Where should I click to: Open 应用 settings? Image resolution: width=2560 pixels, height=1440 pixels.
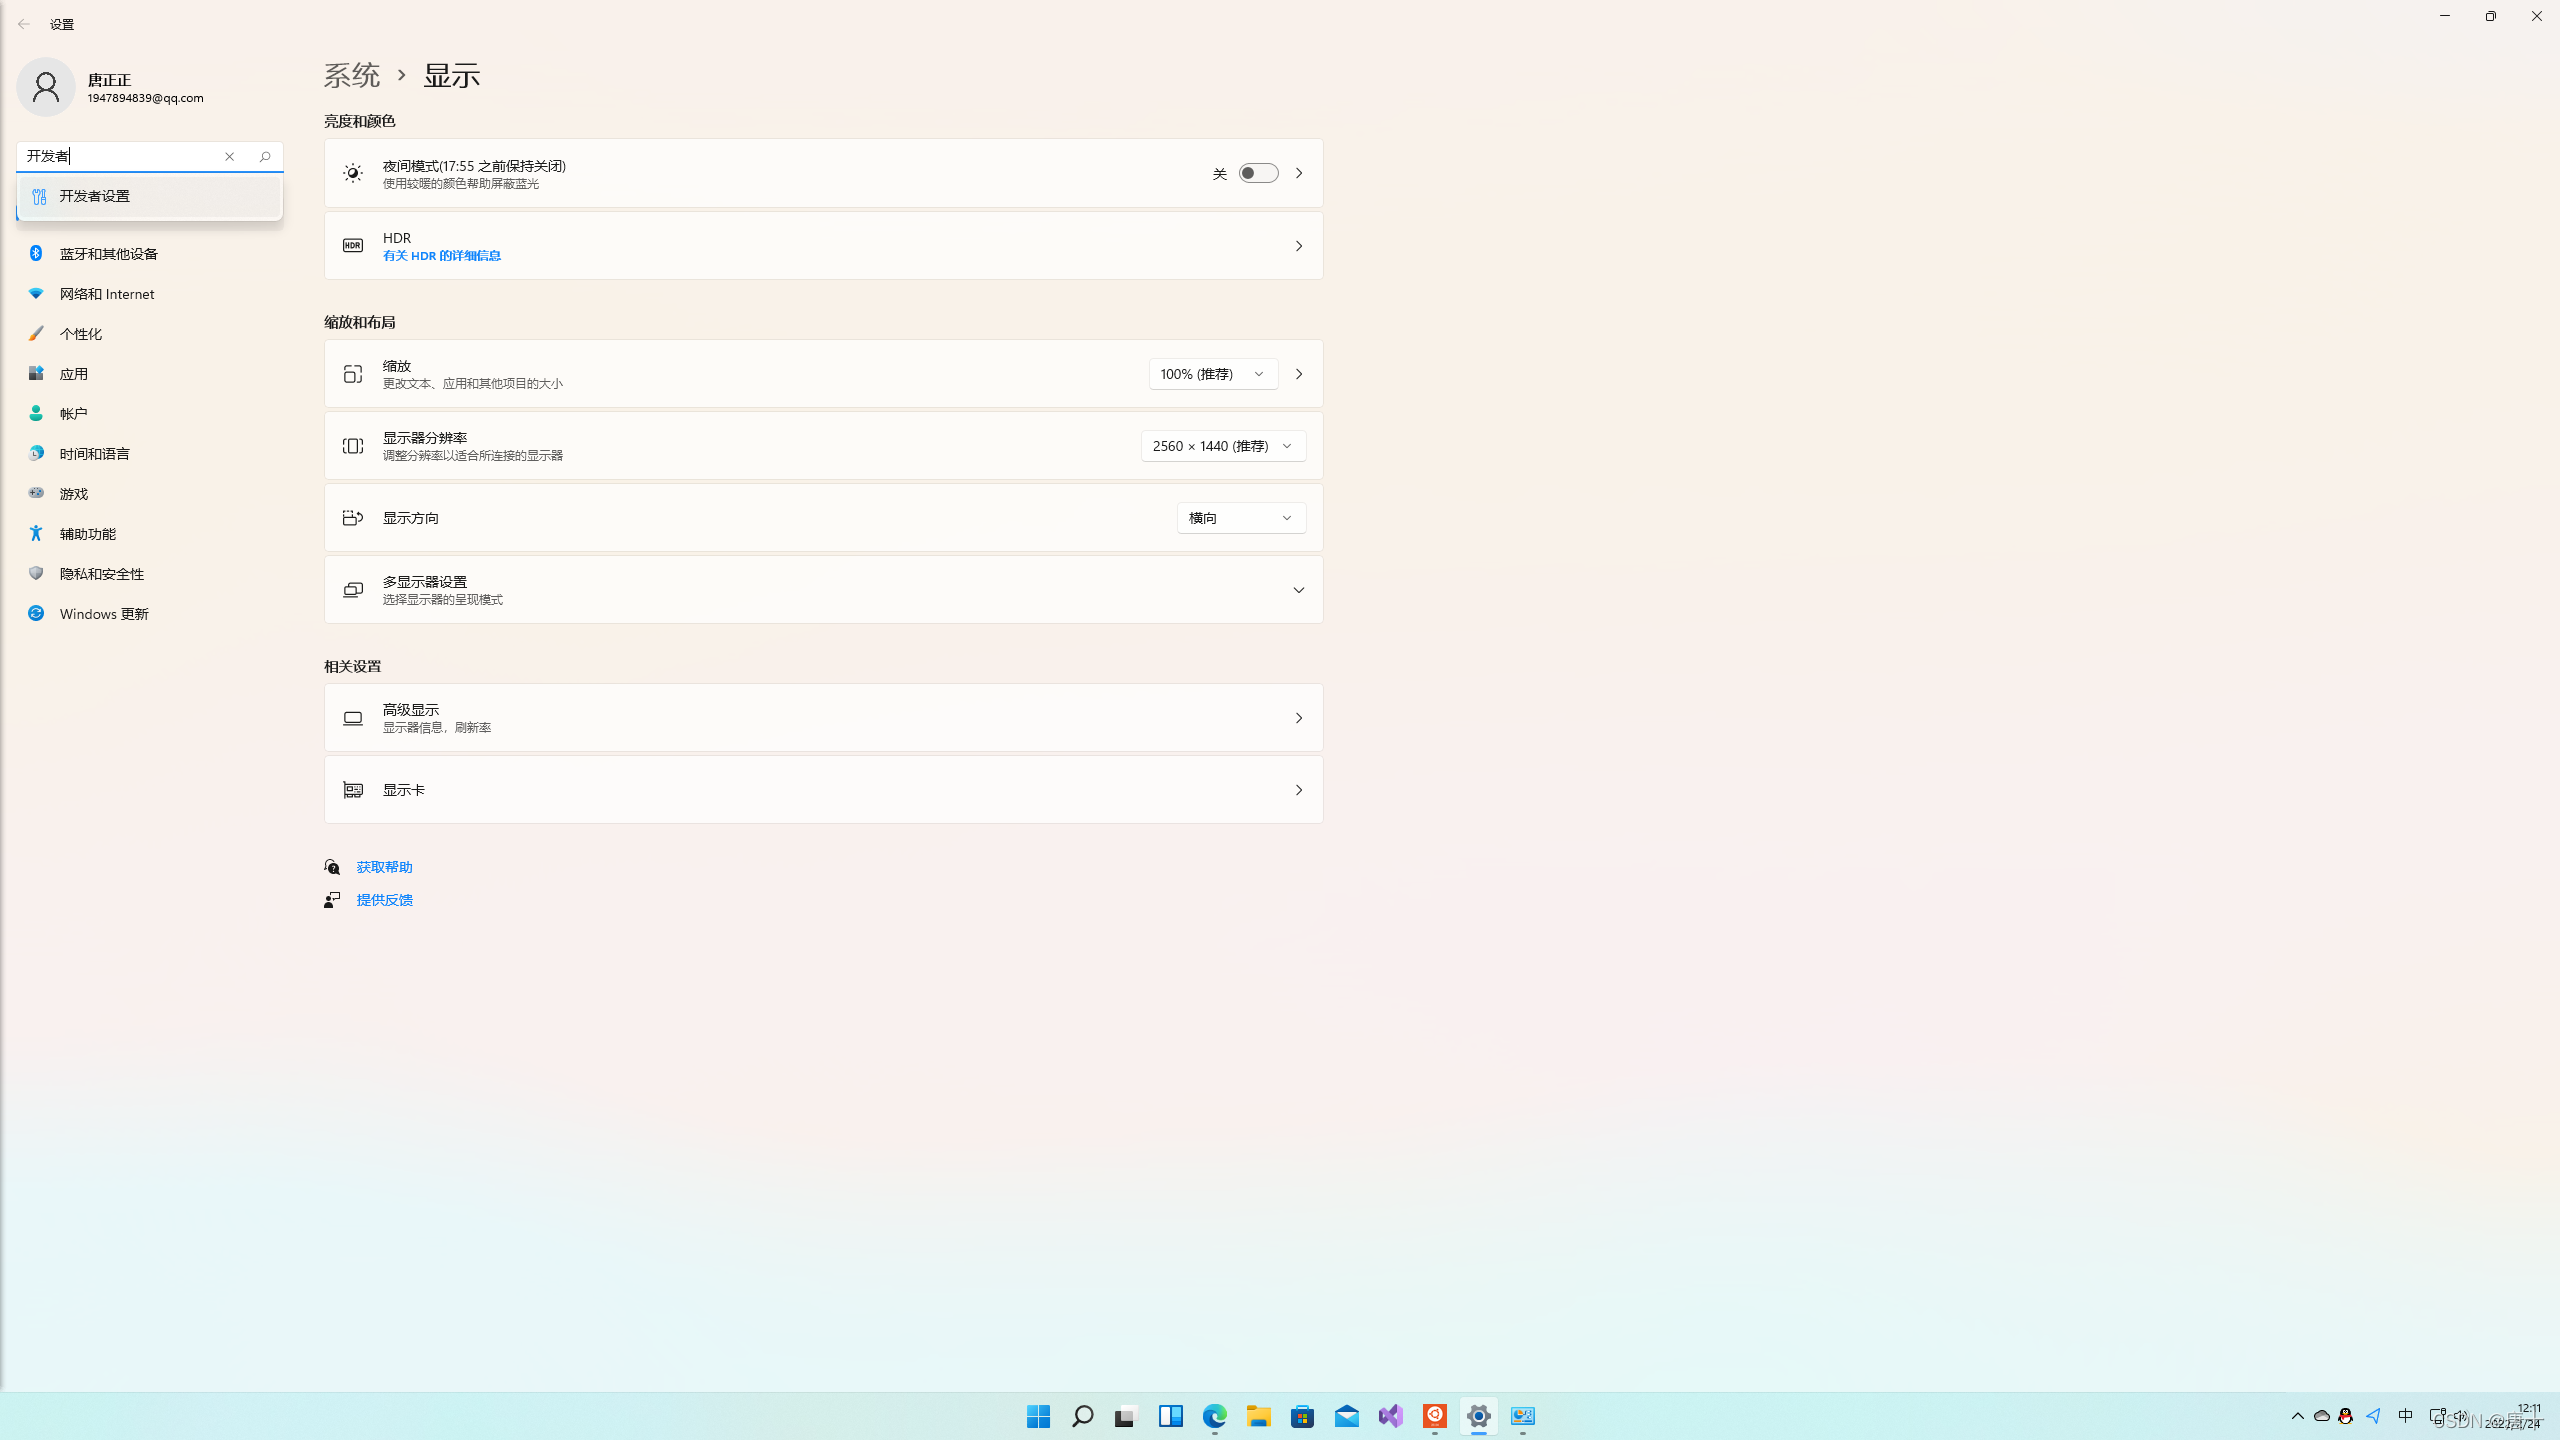click(150, 374)
